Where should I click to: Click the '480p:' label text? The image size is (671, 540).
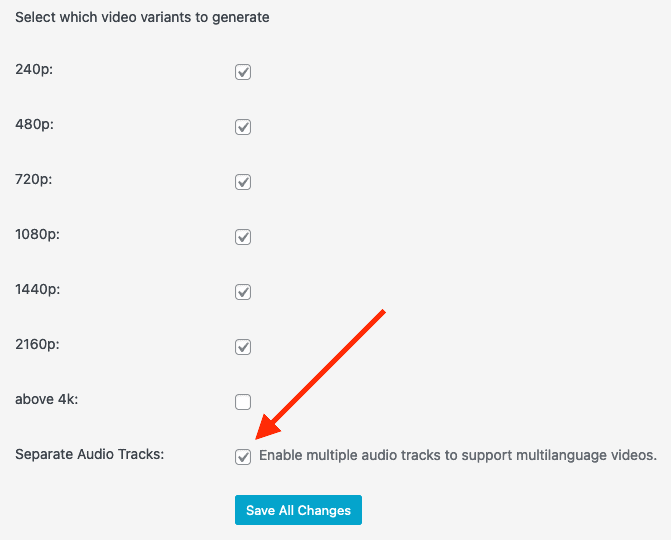[x=34, y=125]
